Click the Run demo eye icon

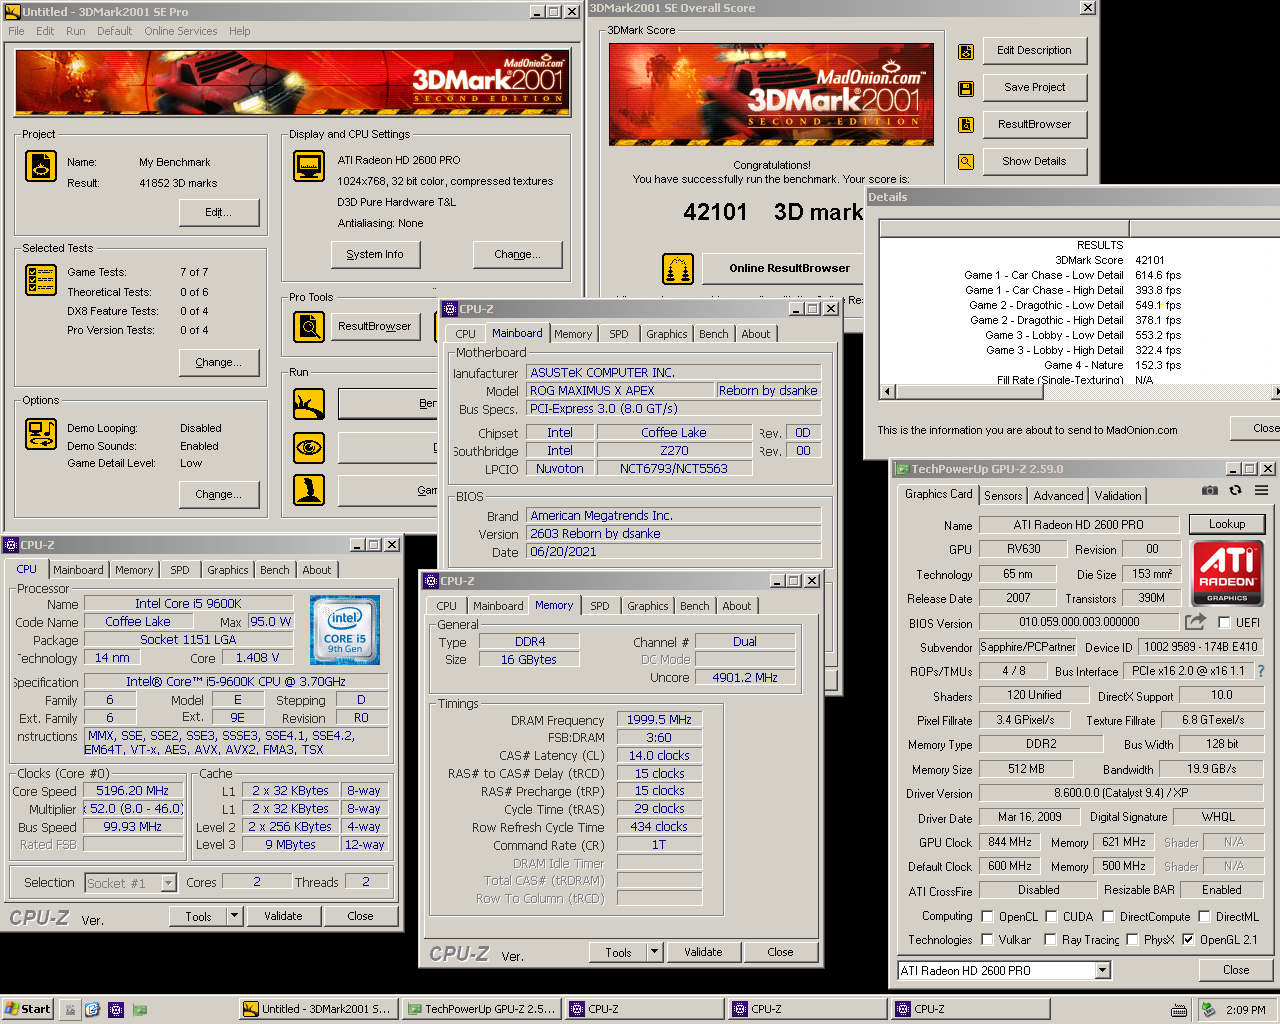click(309, 447)
